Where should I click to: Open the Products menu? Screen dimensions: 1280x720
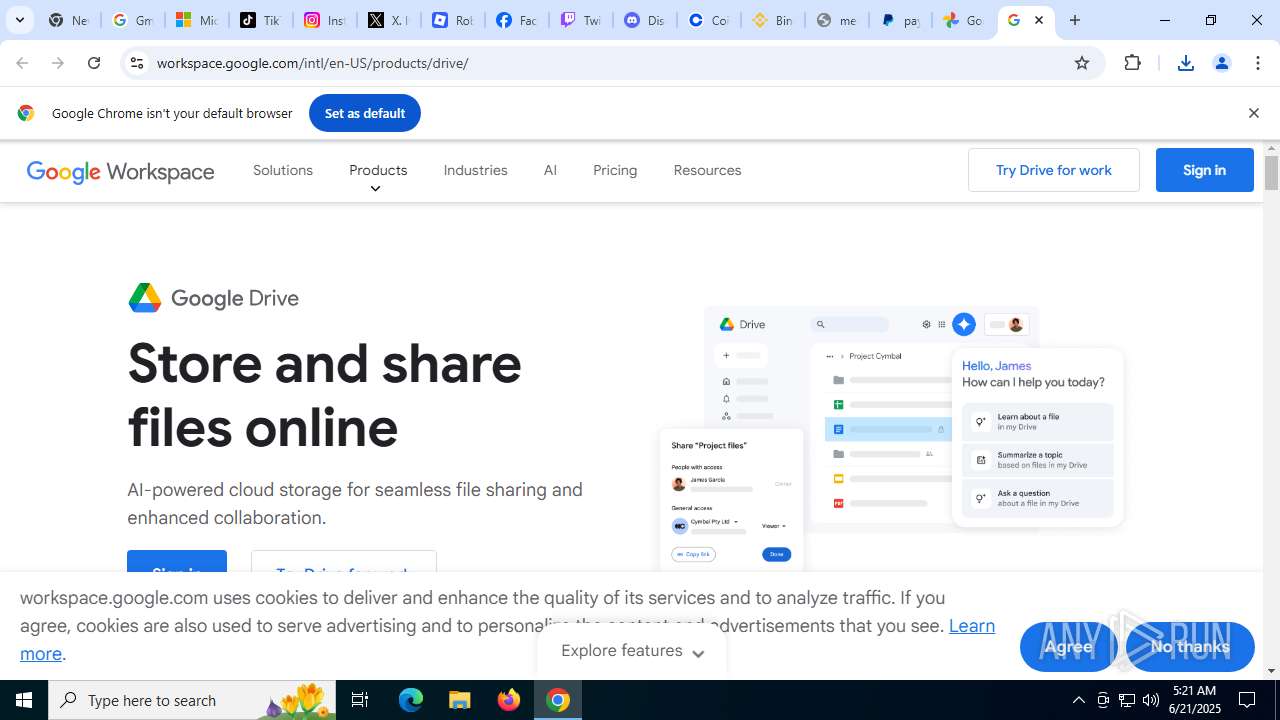(378, 170)
